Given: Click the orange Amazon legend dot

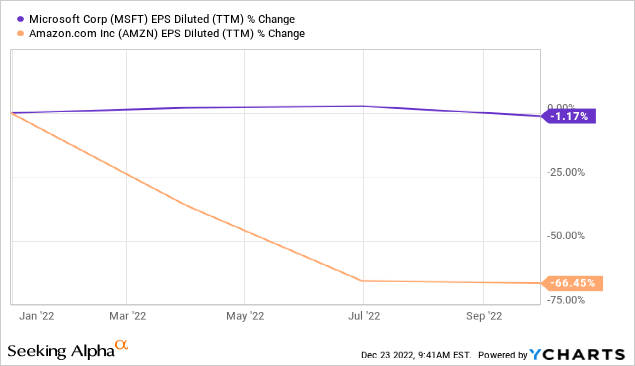Looking at the screenshot, I should [20, 33].
